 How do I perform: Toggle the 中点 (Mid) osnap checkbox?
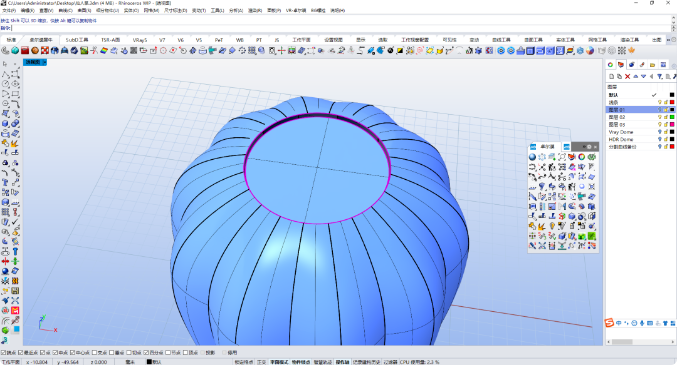coord(55,353)
